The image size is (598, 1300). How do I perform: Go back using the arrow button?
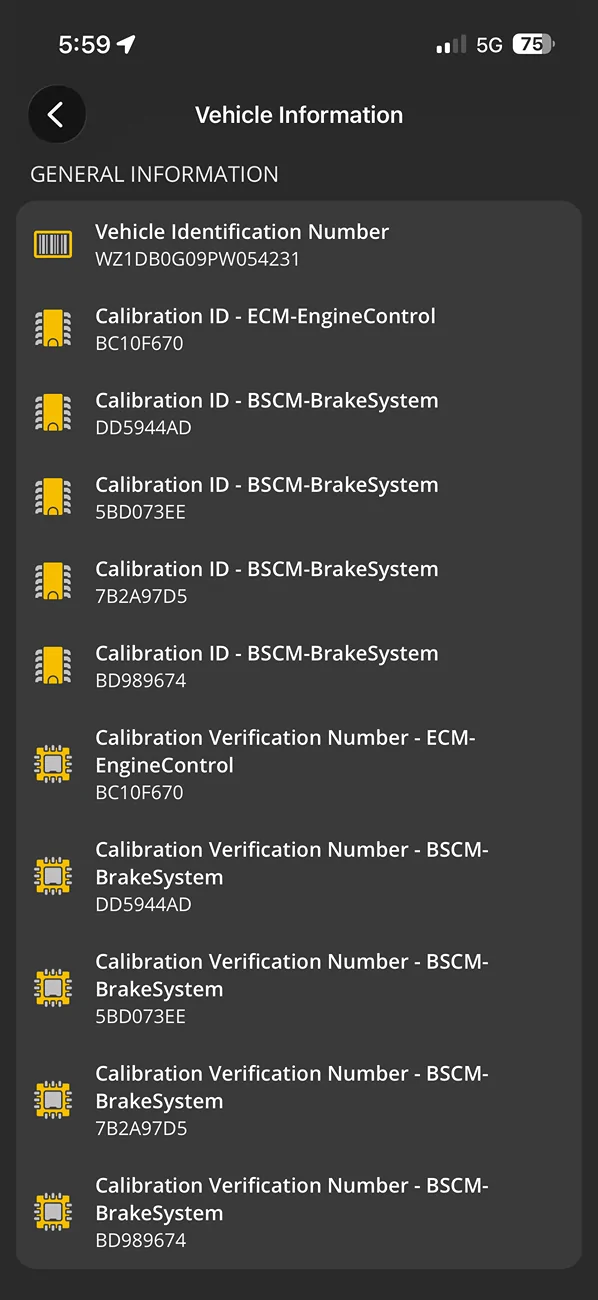[x=56, y=115]
